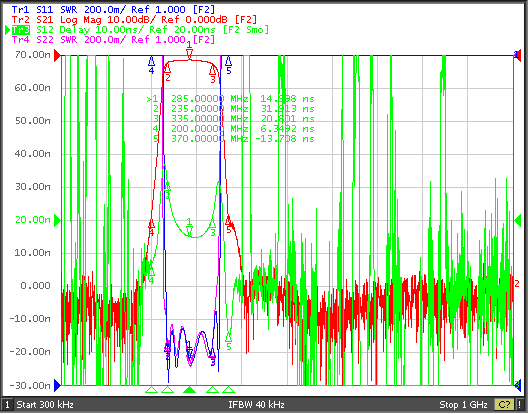Click red marker 1 at top of passband
Viewport: 529px width, 414px height.
[x=189, y=51]
